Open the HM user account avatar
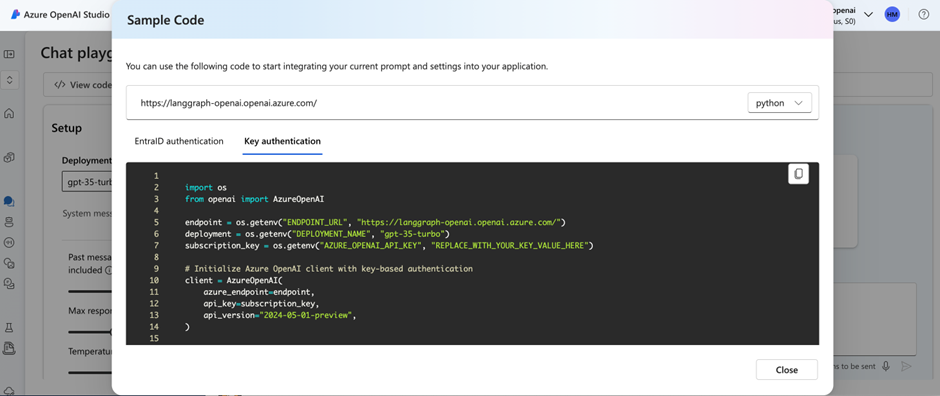This screenshot has height=396, width=940. pyautogui.click(x=892, y=14)
